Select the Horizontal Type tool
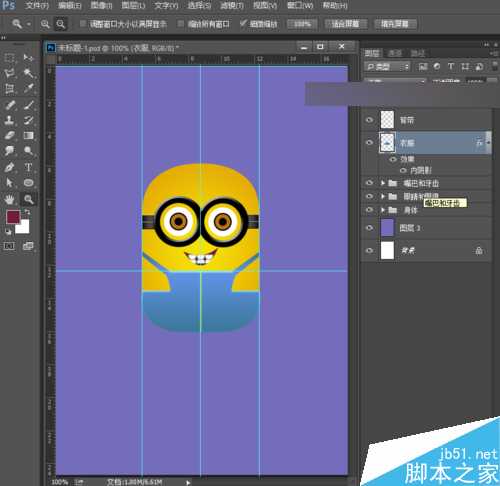The height and width of the screenshot is (486, 500). click(x=28, y=167)
